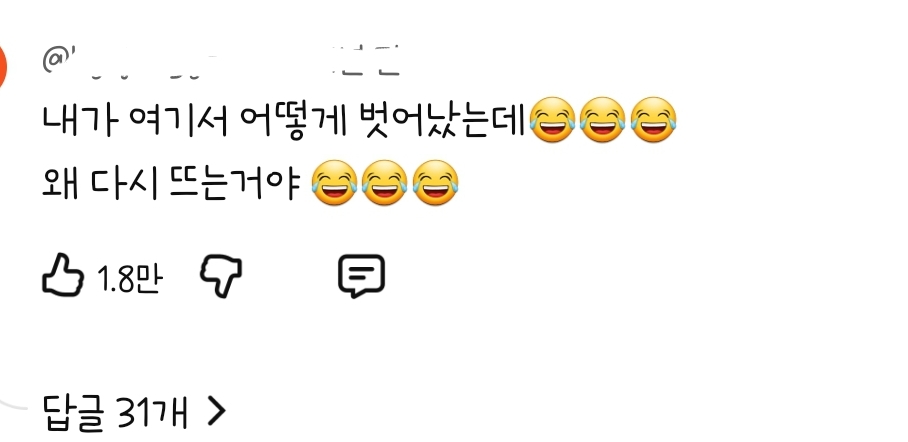Click the last laughing emoji on first line
The image size is (908, 442).
click(x=653, y=120)
